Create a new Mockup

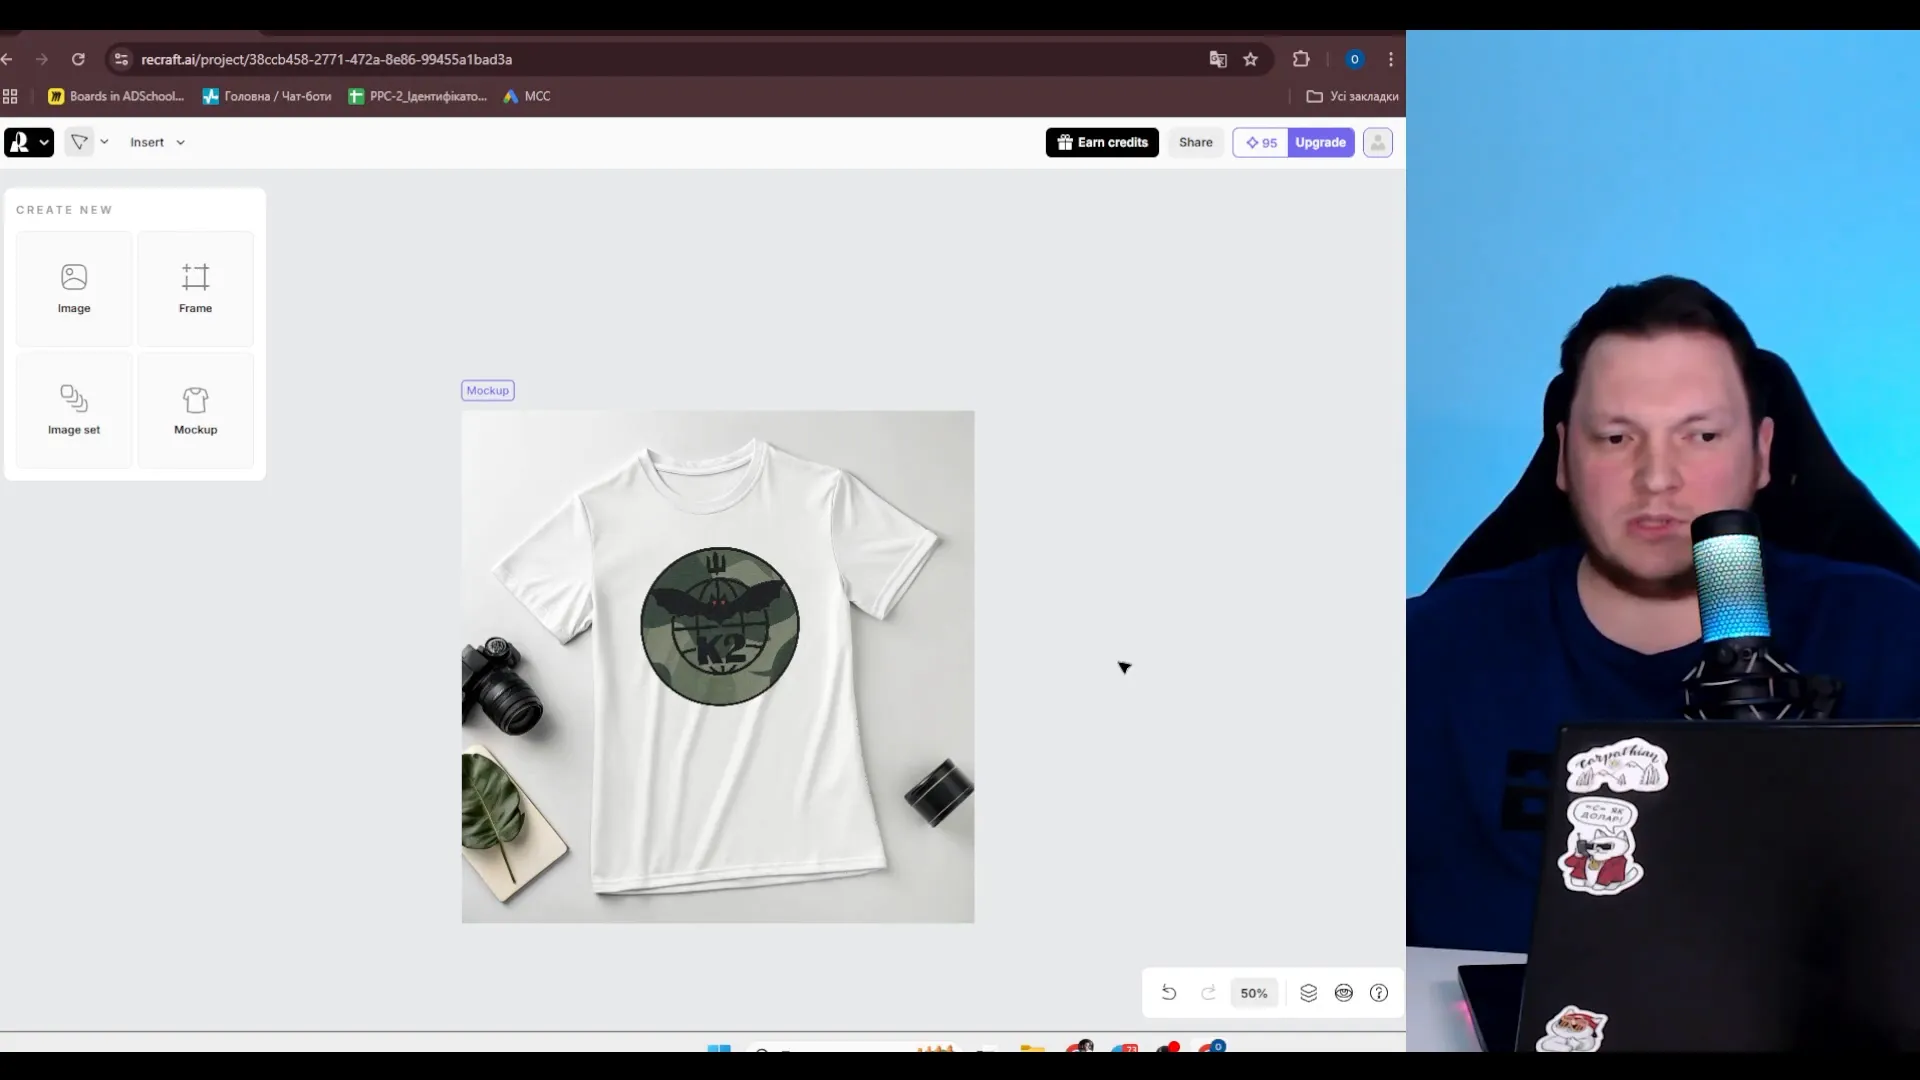[x=195, y=410]
